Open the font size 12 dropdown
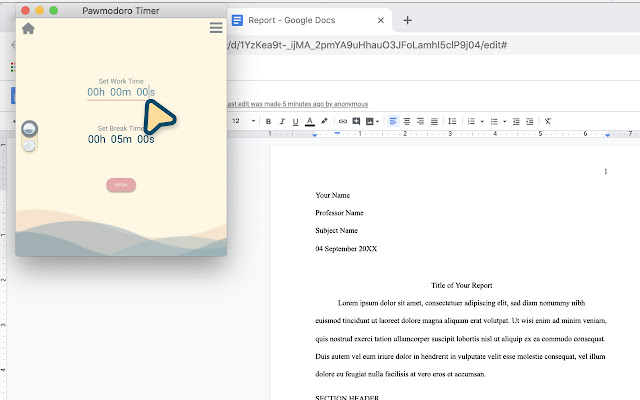Viewport: 640px width, 400px height. click(x=243, y=121)
